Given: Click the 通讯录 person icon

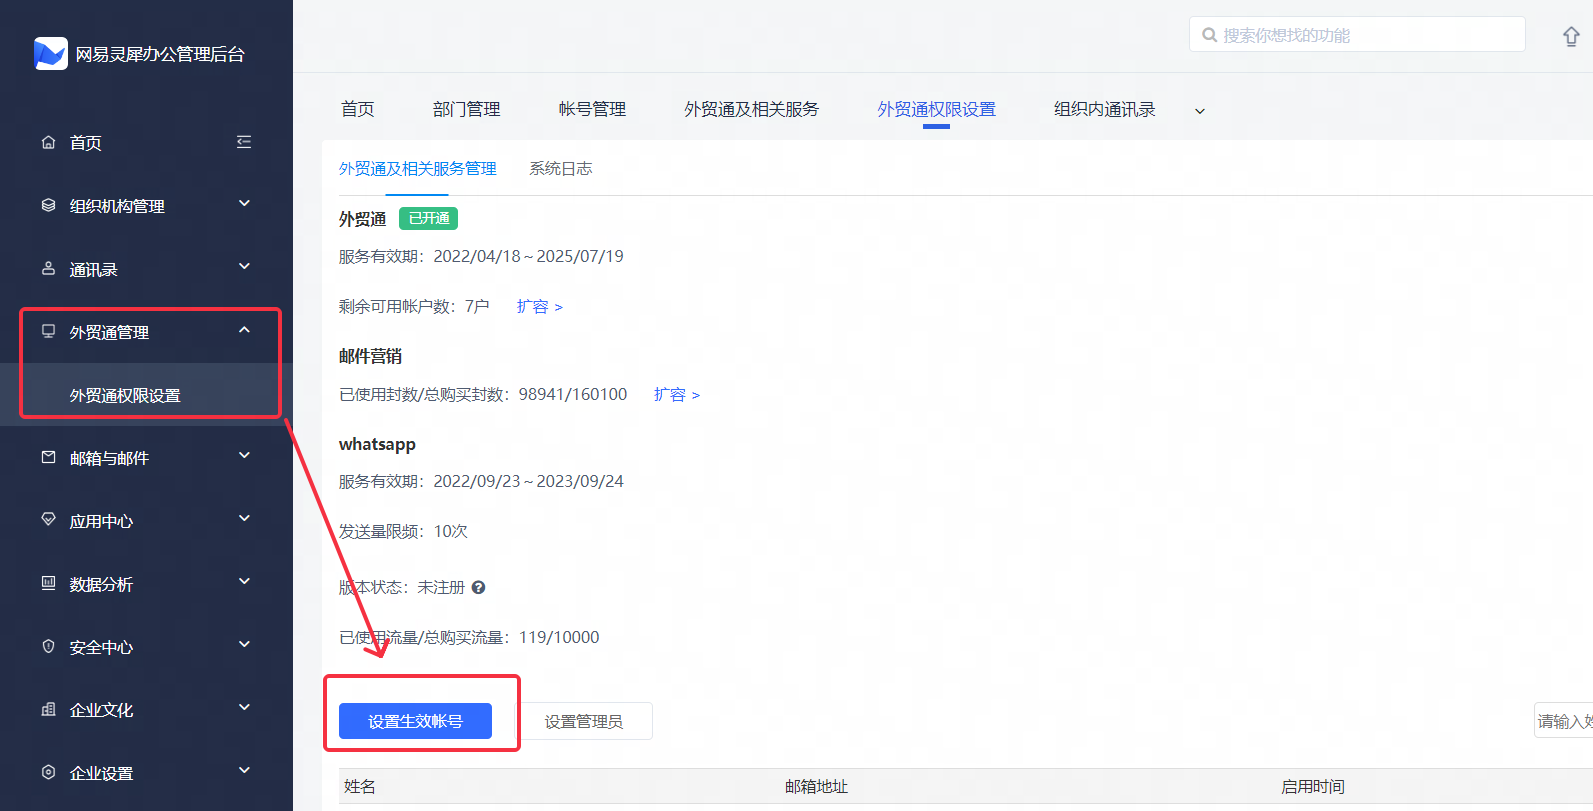Looking at the screenshot, I should click(x=48, y=268).
